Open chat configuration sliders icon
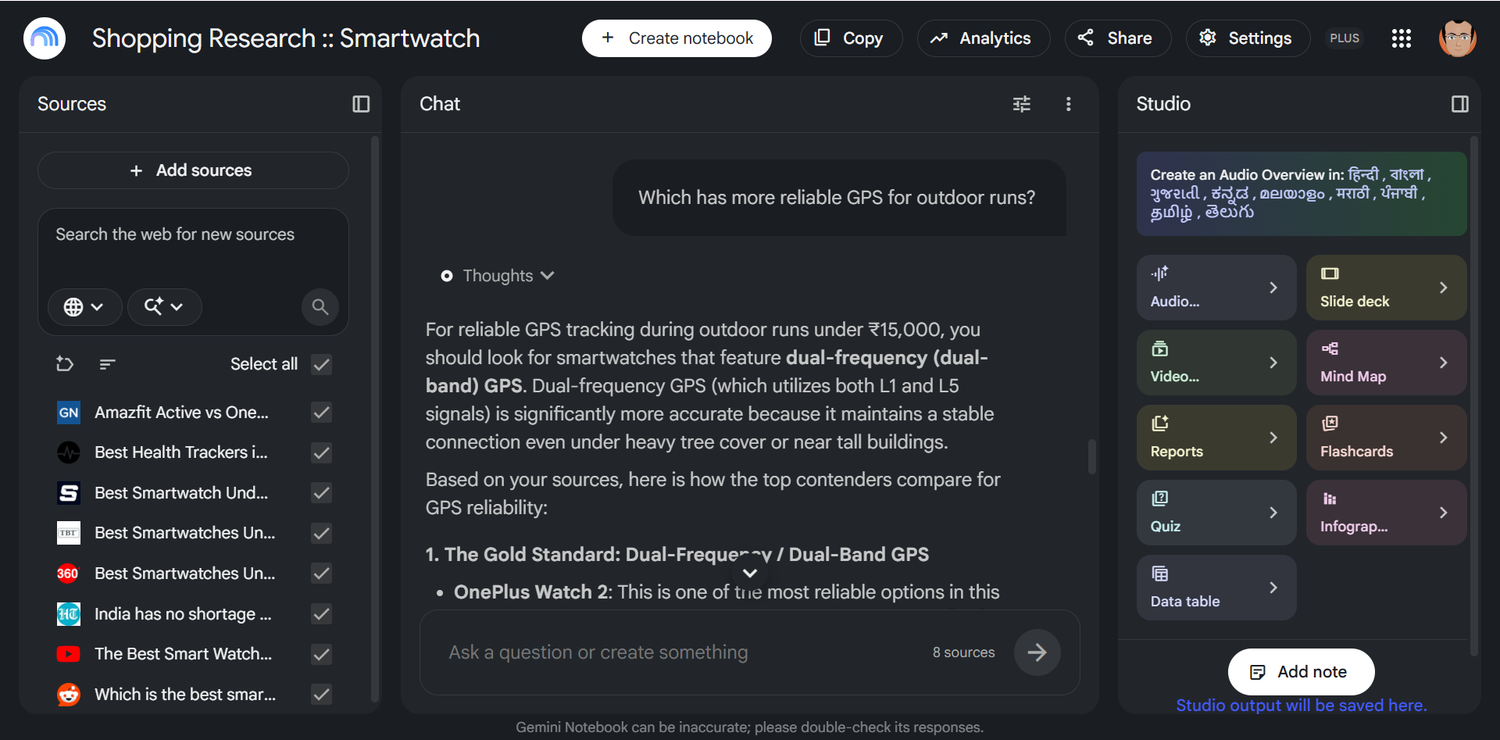The image size is (1500, 740). point(1021,104)
